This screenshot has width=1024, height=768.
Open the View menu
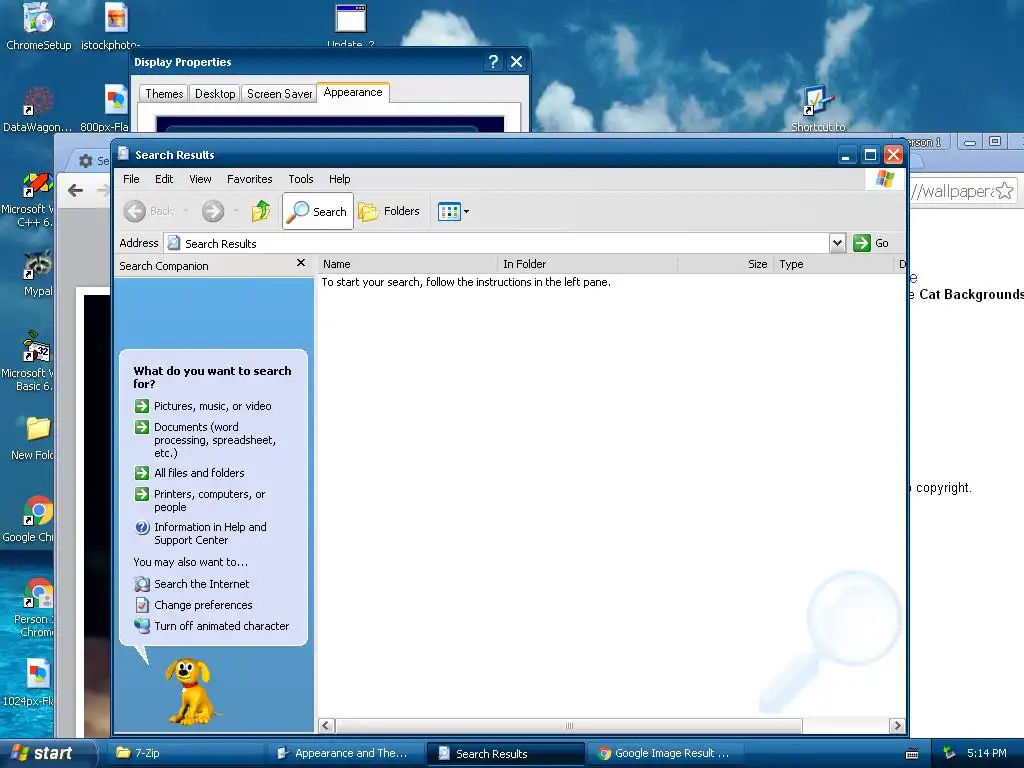pyautogui.click(x=200, y=179)
